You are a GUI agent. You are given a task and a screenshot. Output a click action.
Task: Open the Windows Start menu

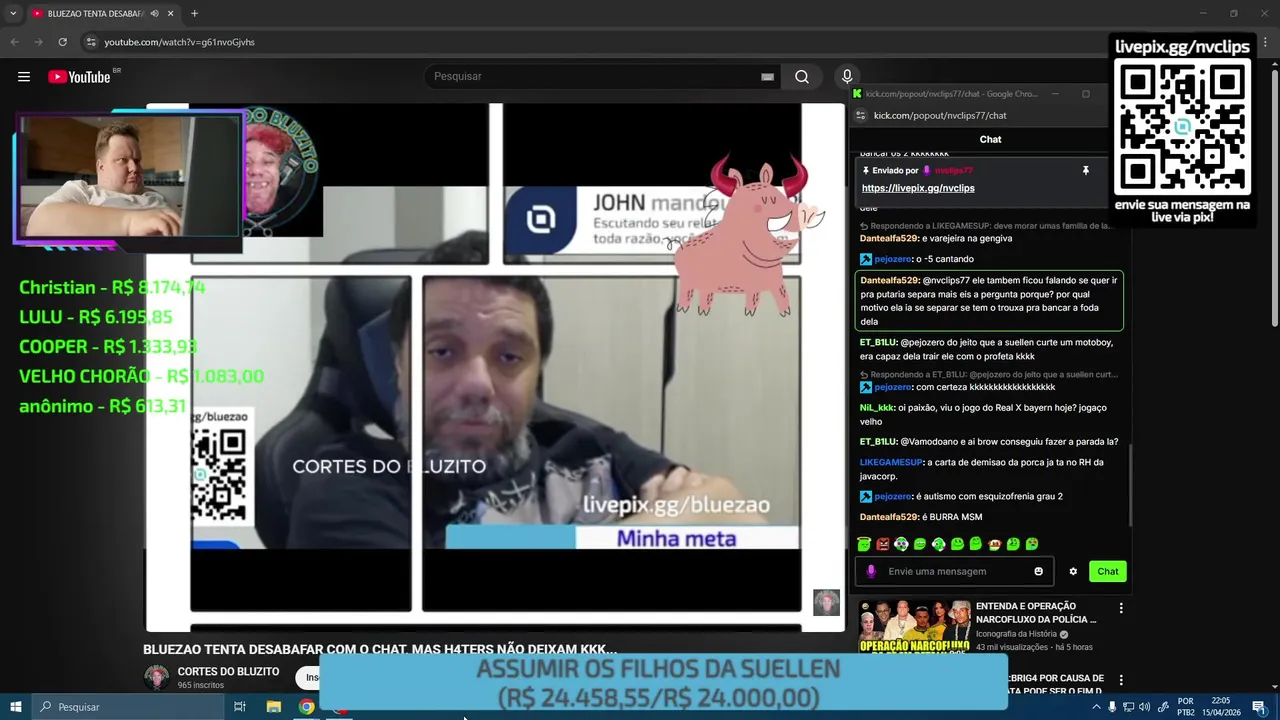15,707
